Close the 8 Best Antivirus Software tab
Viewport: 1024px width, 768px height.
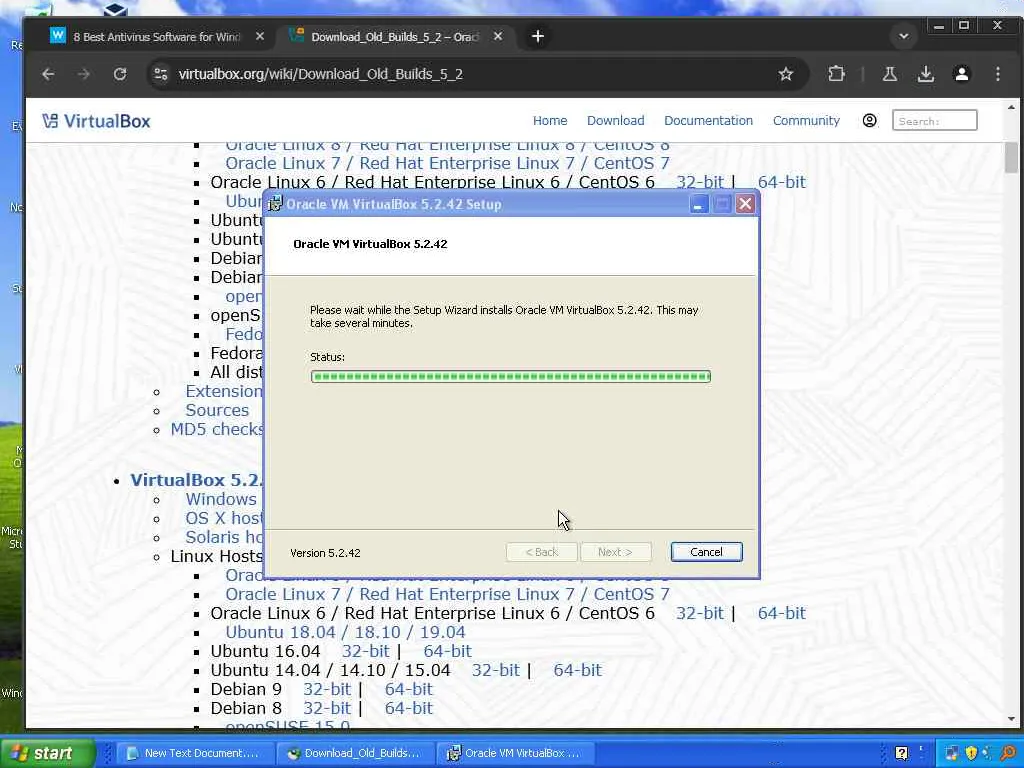(x=260, y=37)
